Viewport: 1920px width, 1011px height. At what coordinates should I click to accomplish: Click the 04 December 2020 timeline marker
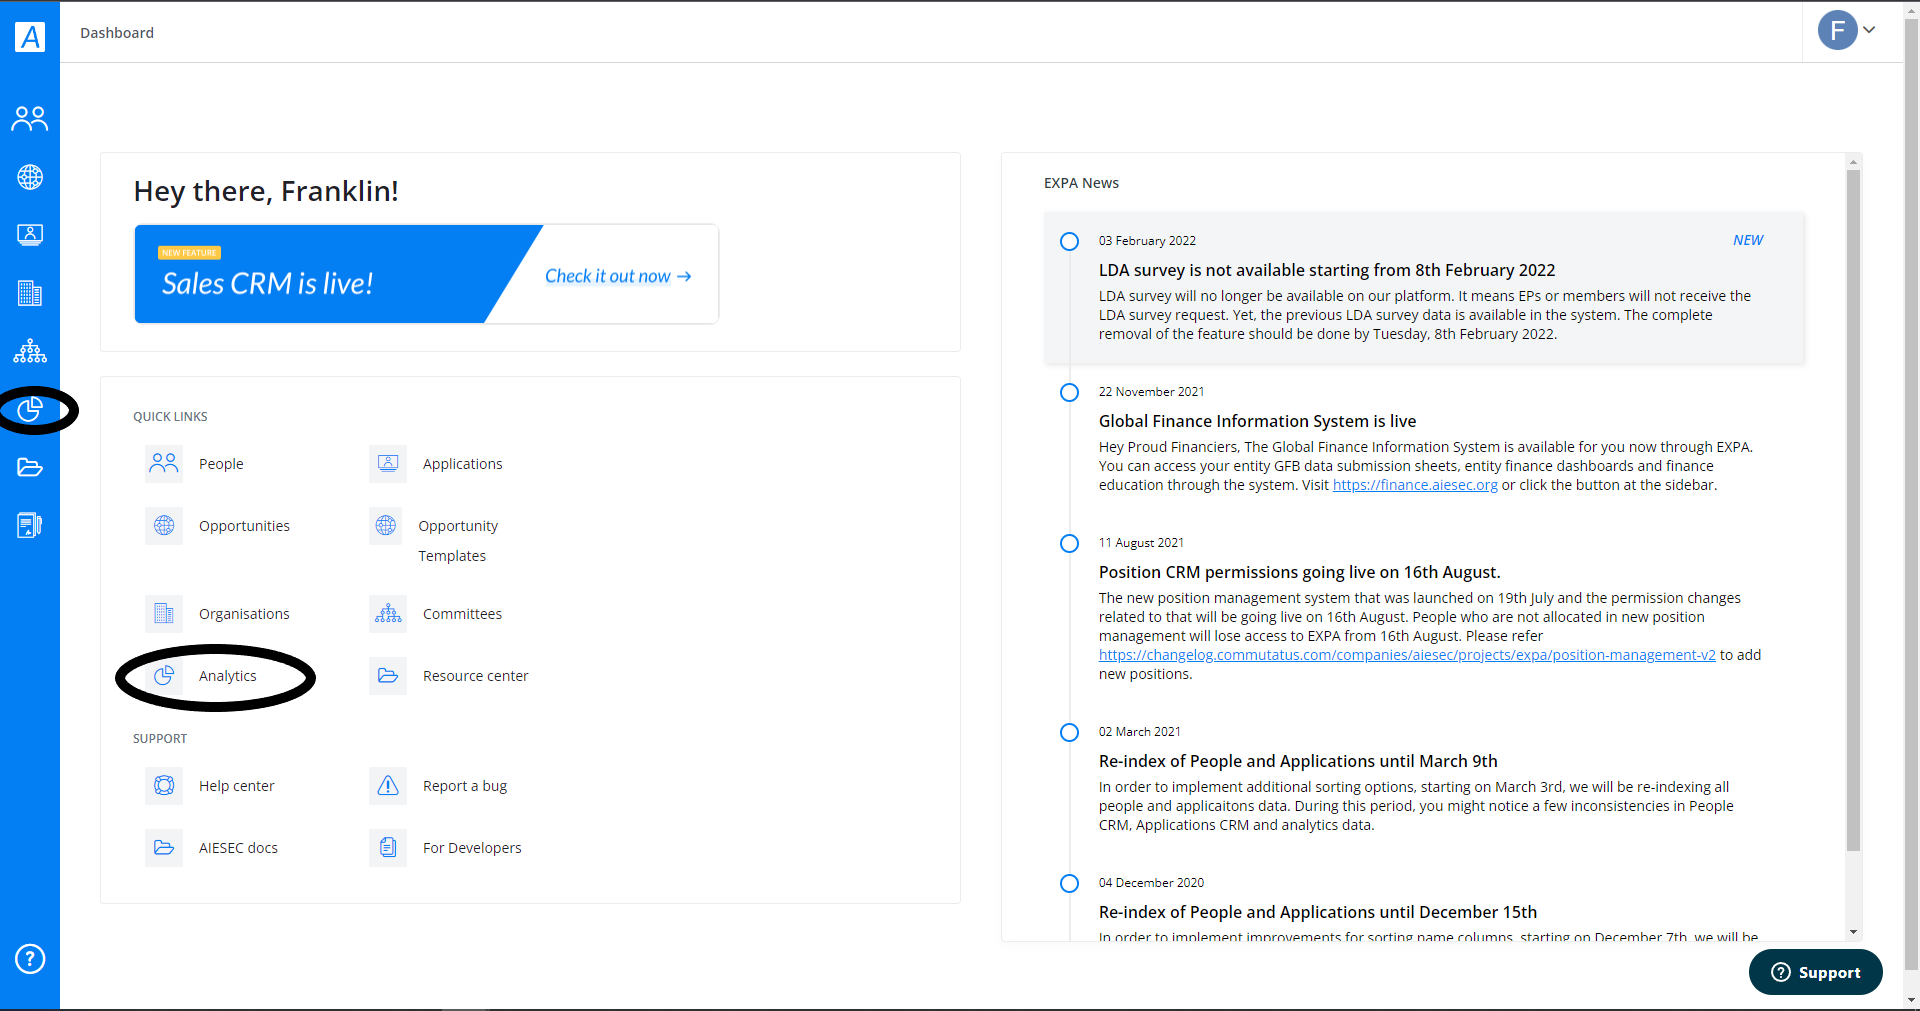click(1069, 883)
